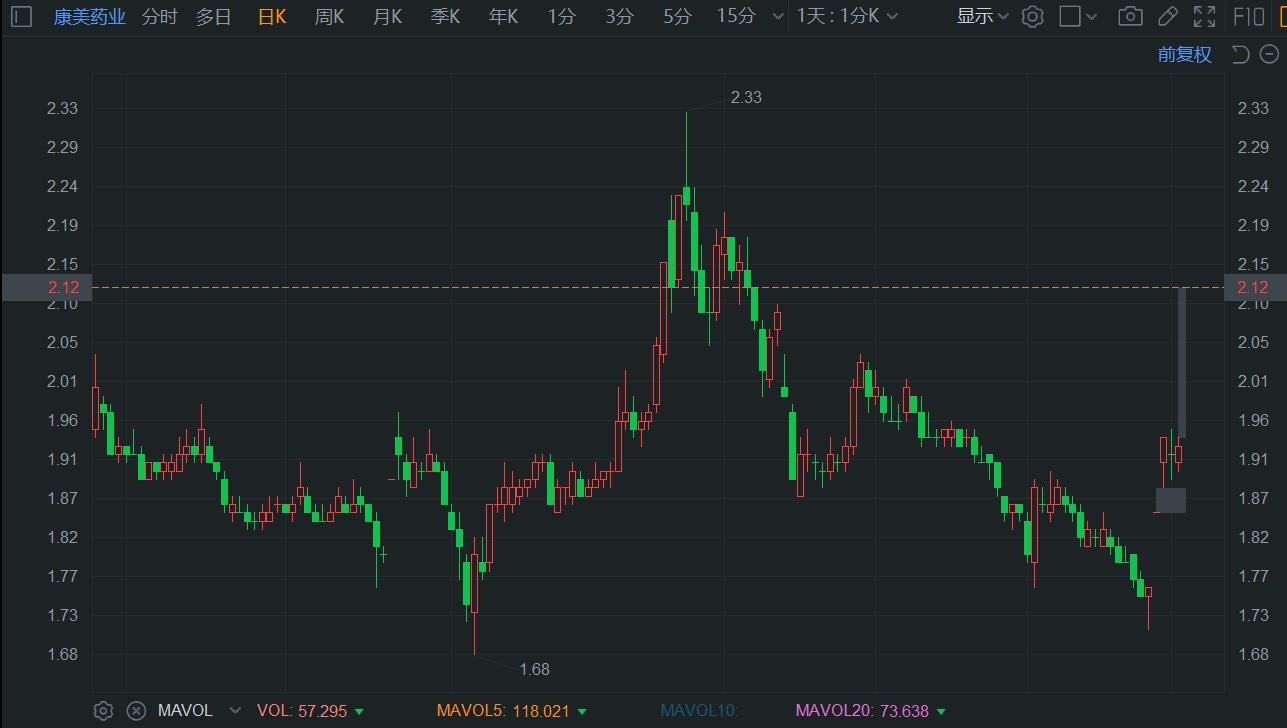
Task: Toggle the left sidebar panel icon
Action: [x=22, y=16]
